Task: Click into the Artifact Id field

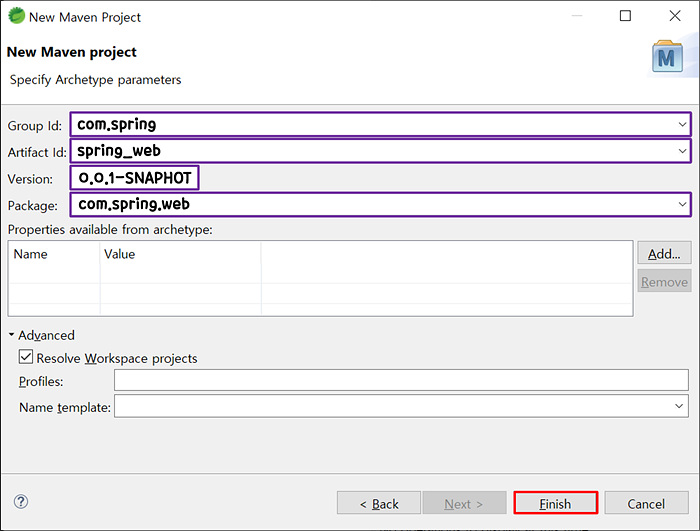Action: 380,151
